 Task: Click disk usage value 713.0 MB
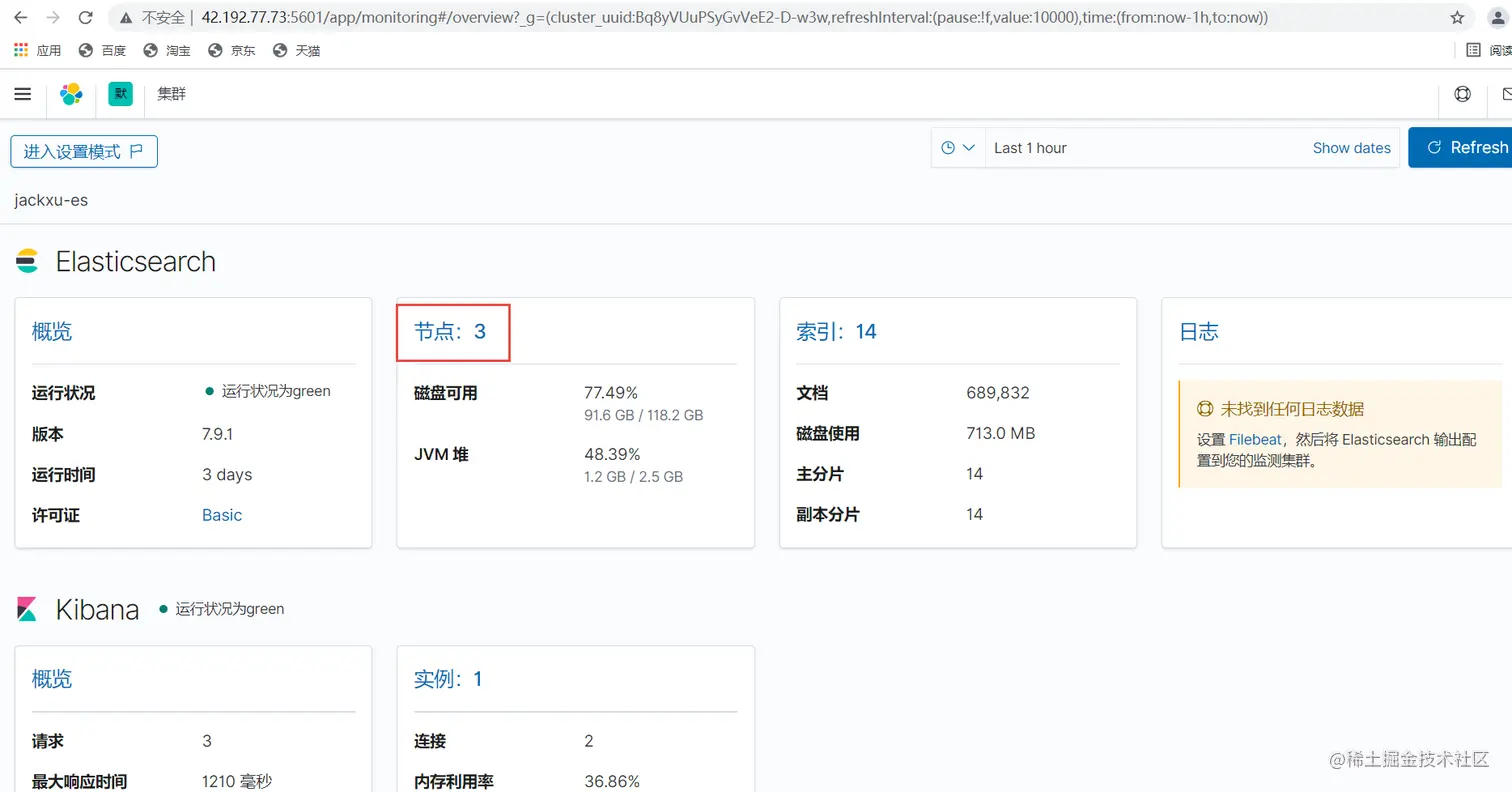(x=1001, y=433)
